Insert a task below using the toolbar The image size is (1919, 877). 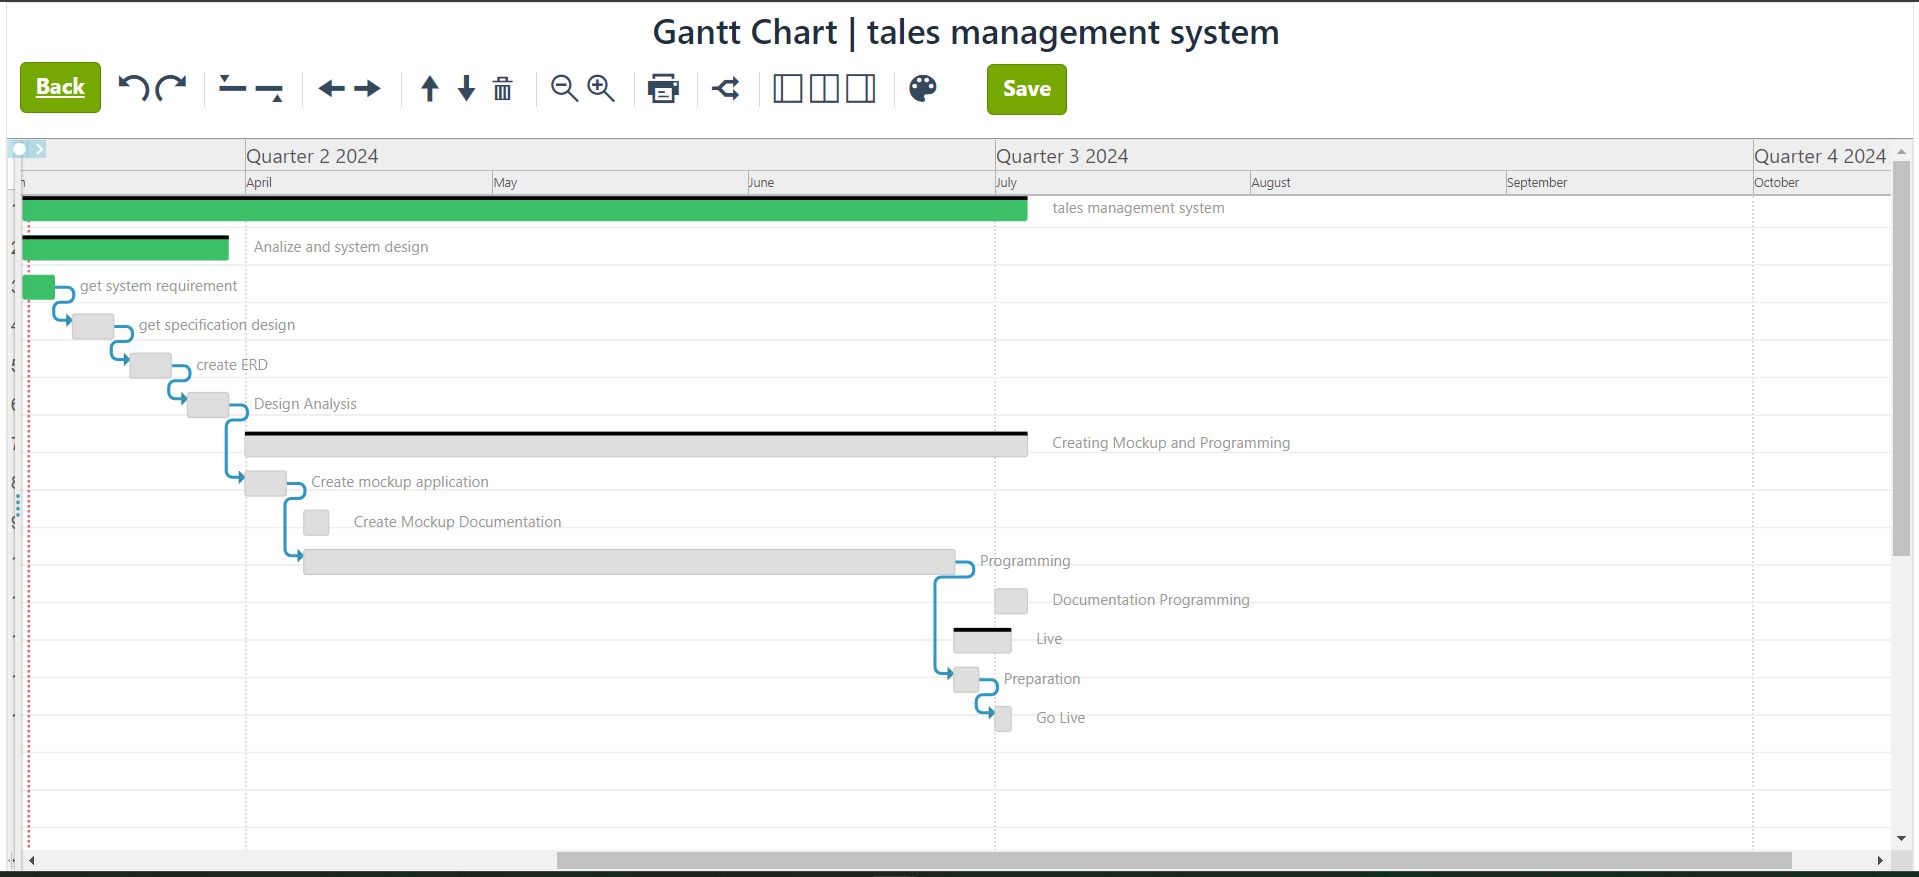pos(269,91)
